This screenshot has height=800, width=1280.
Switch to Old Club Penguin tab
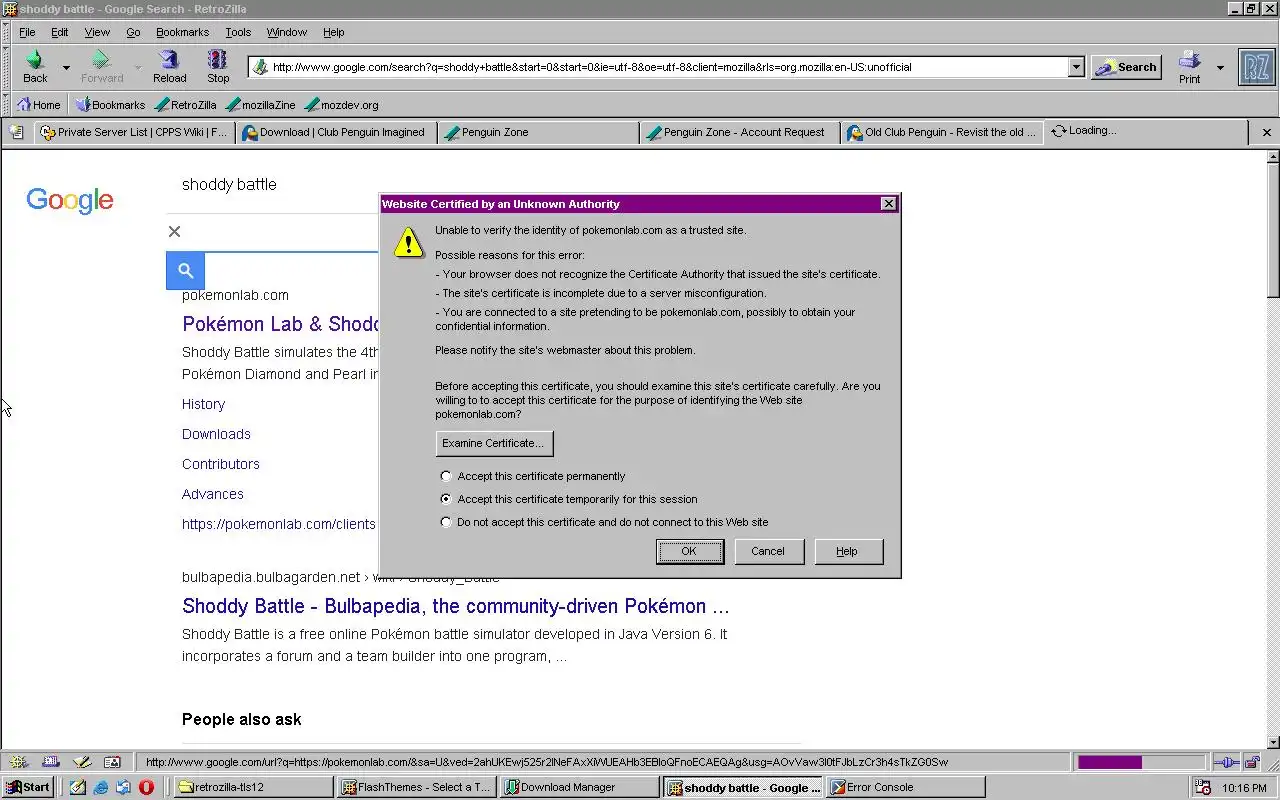pos(941,132)
